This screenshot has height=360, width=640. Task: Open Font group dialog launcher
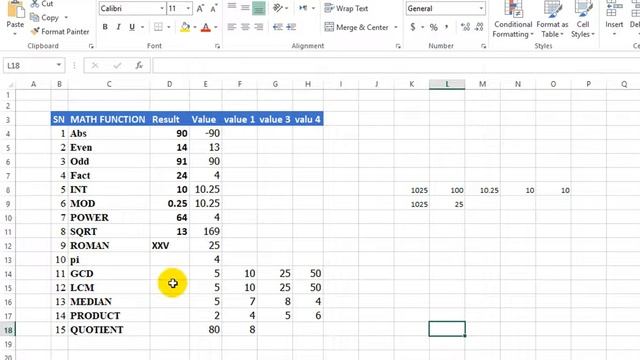pyautogui.click(x=218, y=46)
